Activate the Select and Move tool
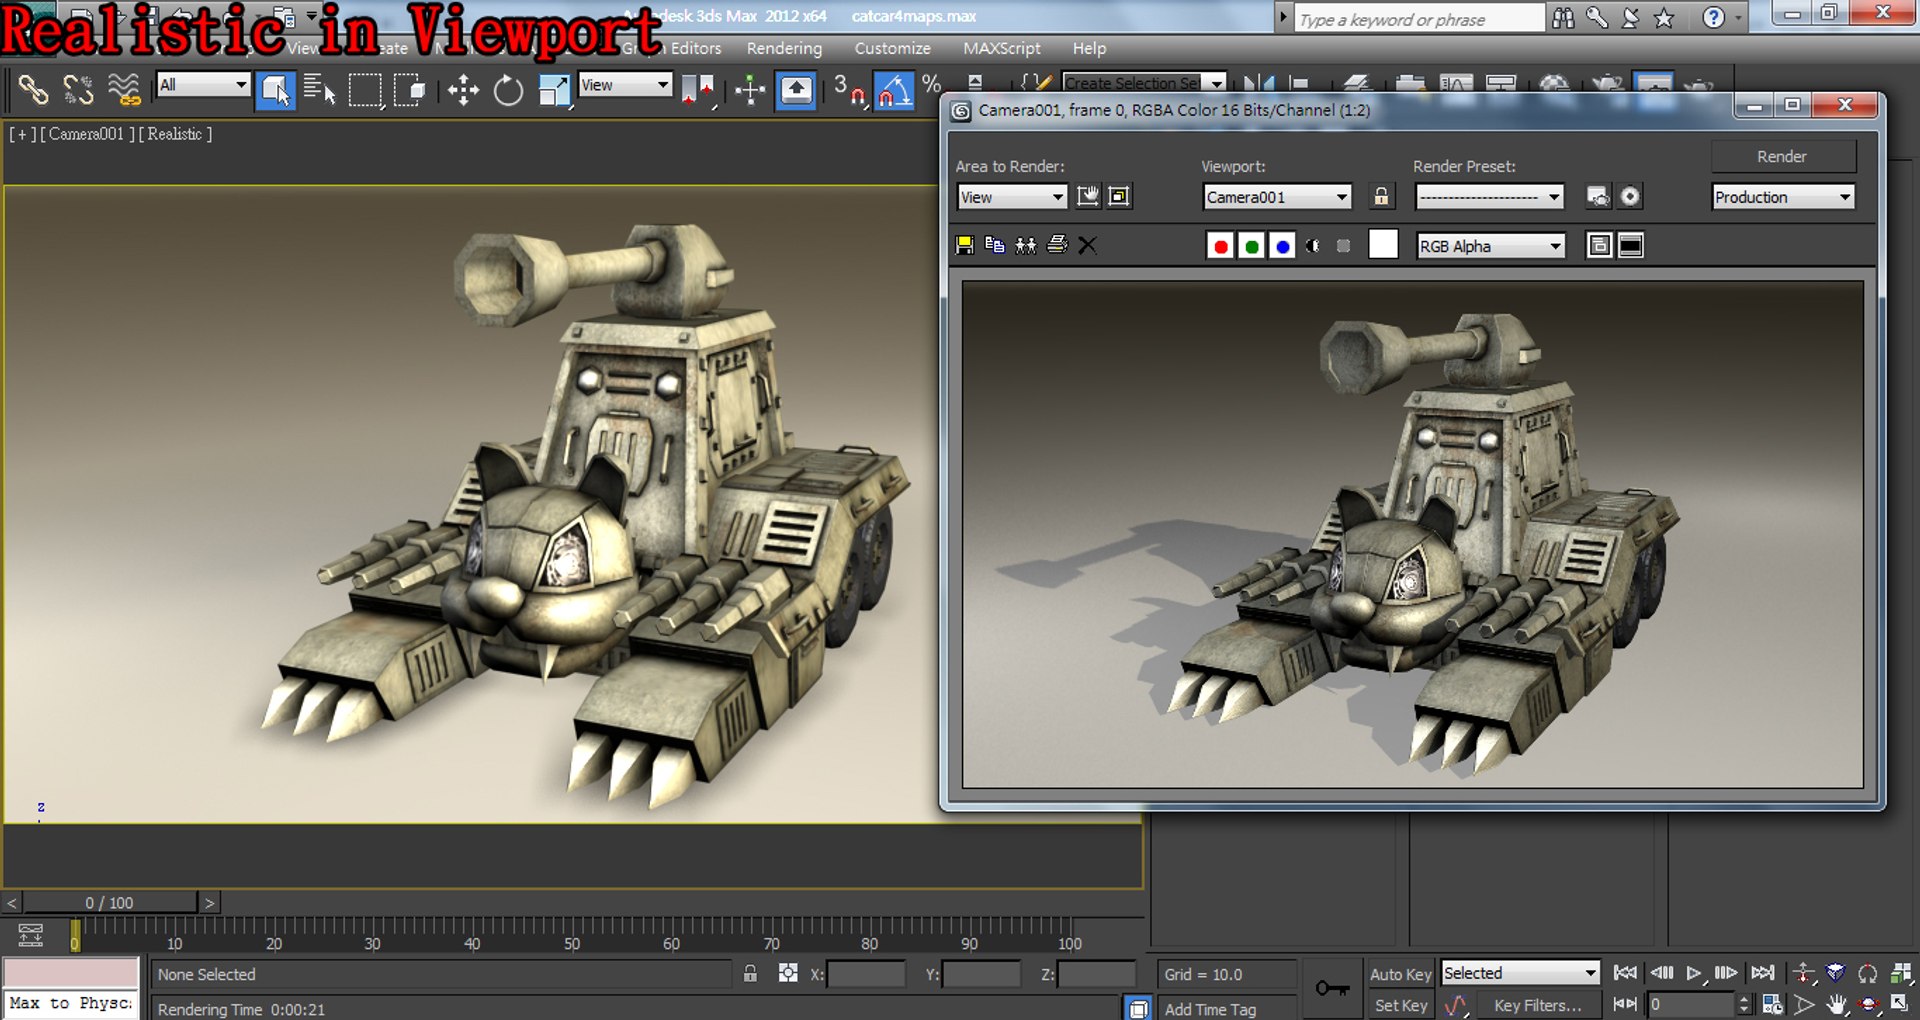Viewport: 1920px width, 1020px height. (x=463, y=90)
